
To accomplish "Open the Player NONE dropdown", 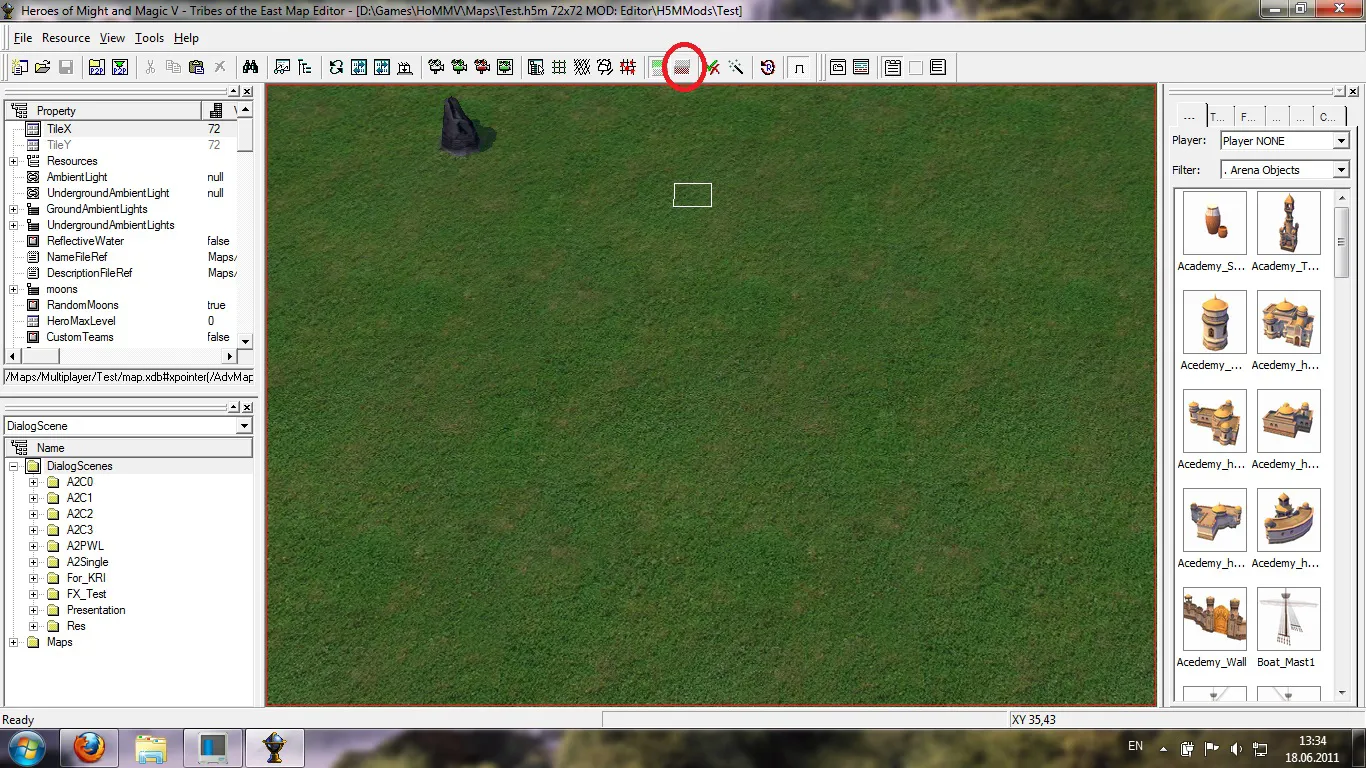I will [x=1285, y=141].
